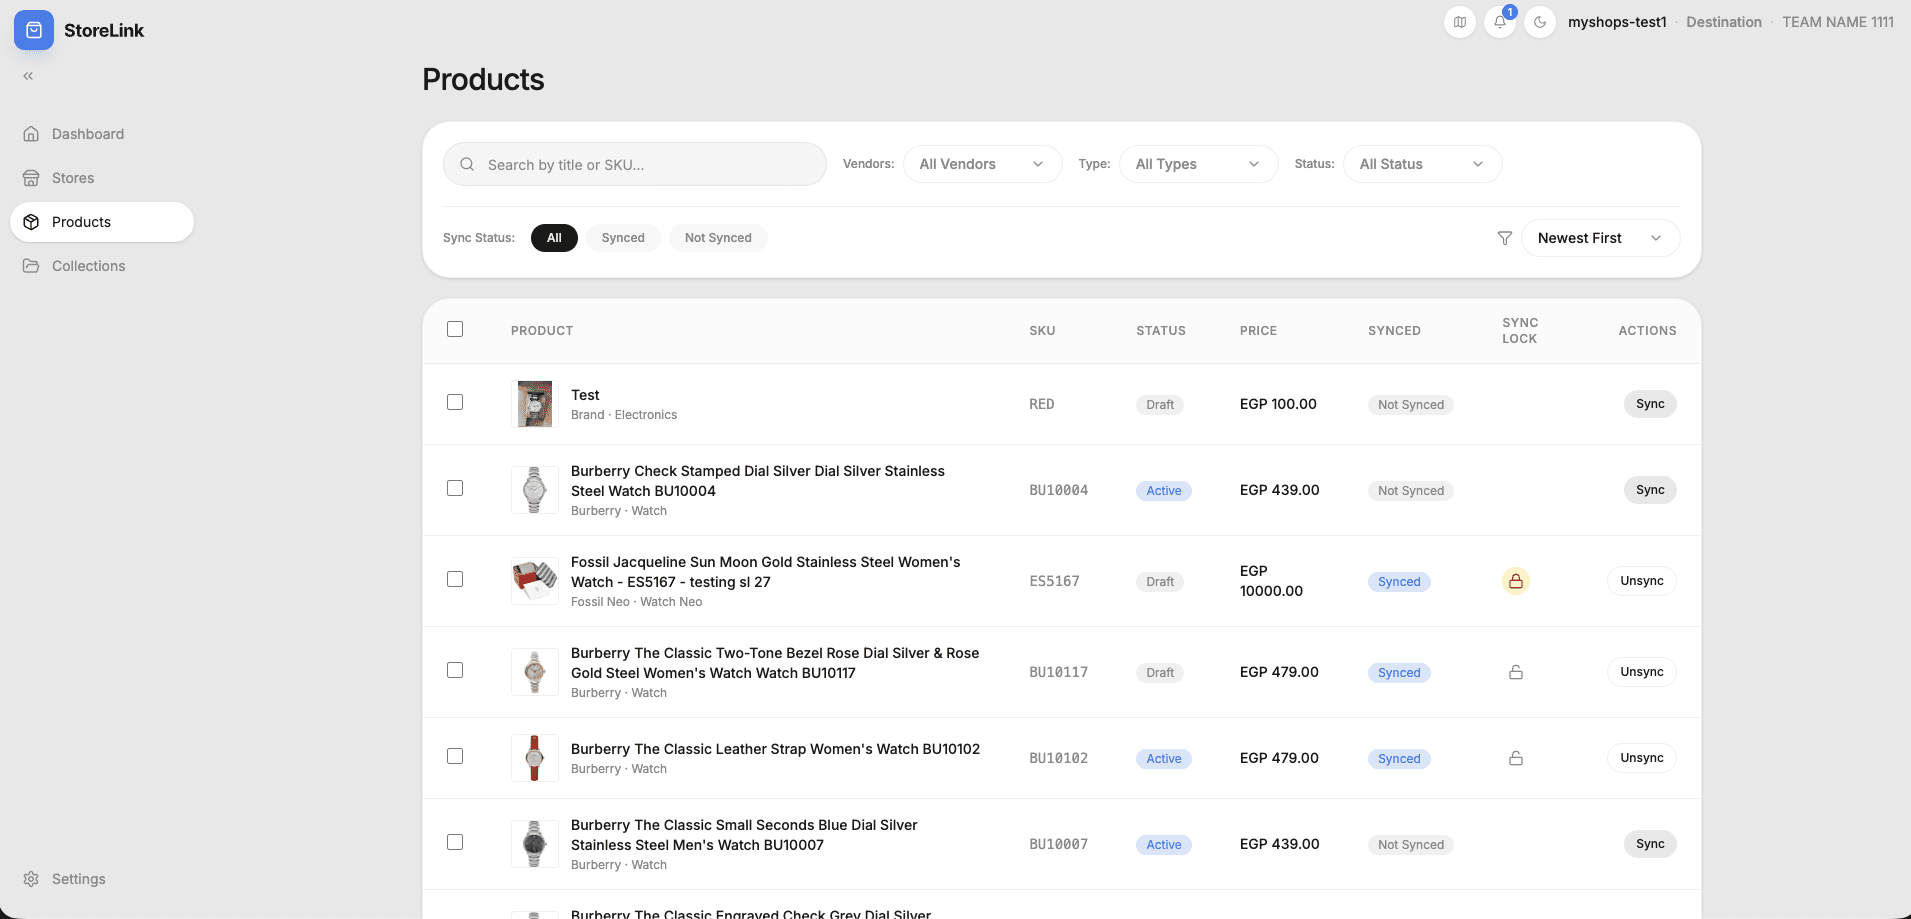1911x919 pixels.
Task: Click the filter funnel icon
Action: (1504, 238)
